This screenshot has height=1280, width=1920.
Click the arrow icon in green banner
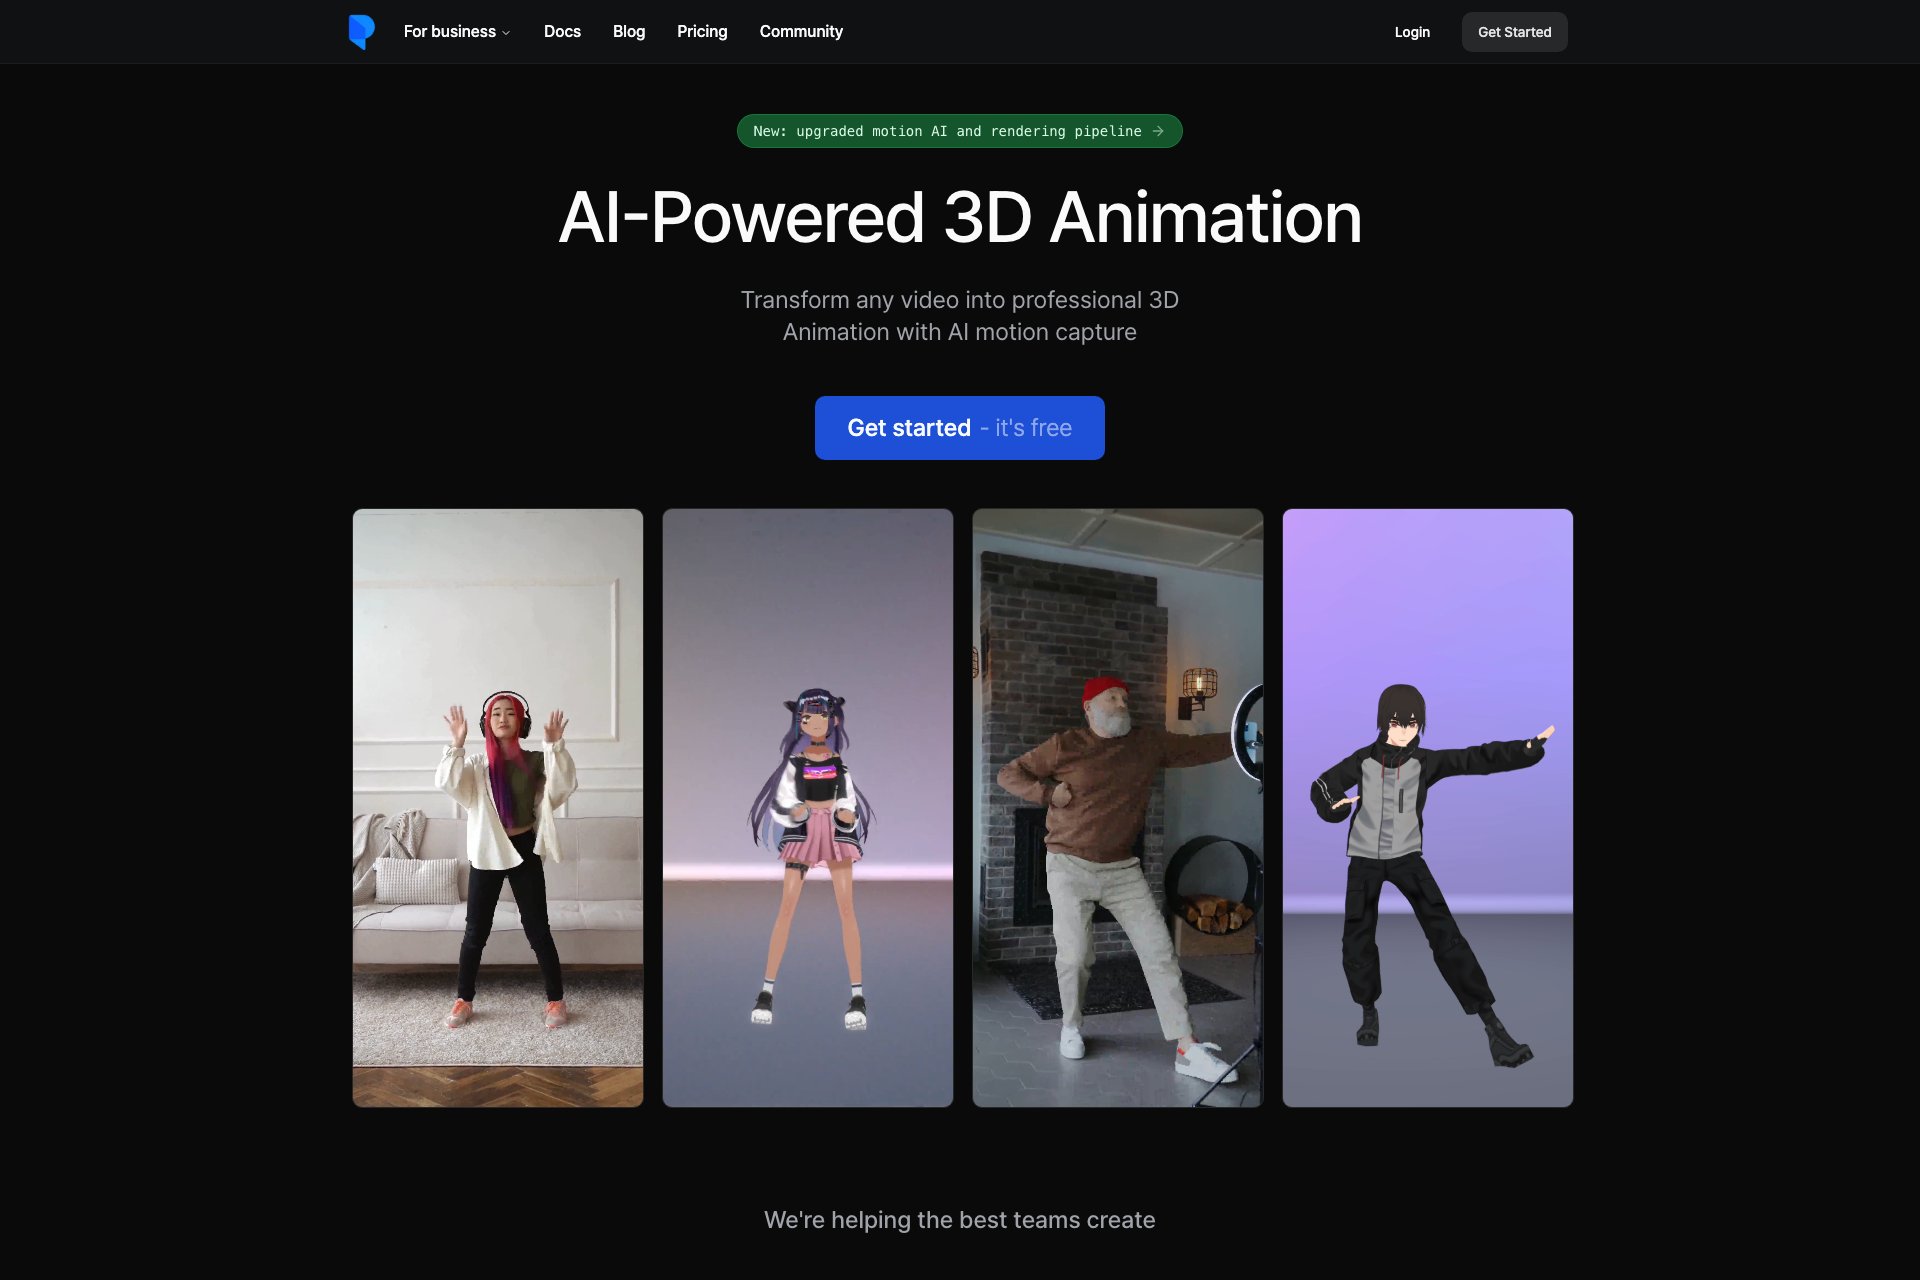(x=1158, y=131)
